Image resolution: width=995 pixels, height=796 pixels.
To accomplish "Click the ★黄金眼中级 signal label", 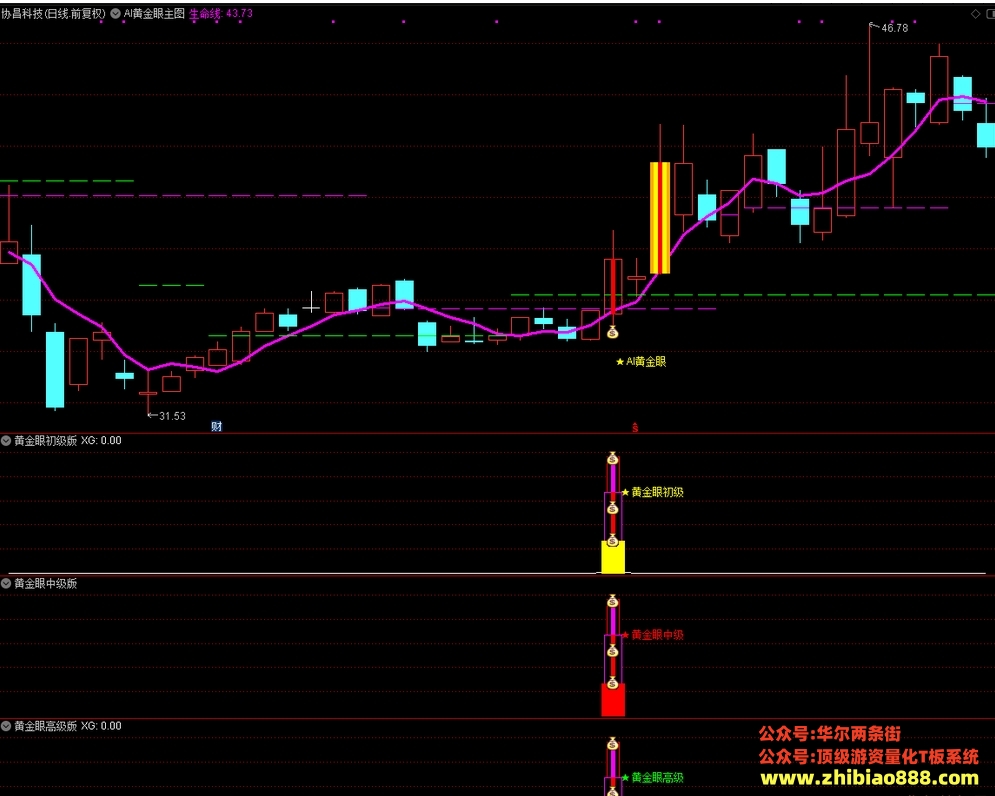I will 652,635.
